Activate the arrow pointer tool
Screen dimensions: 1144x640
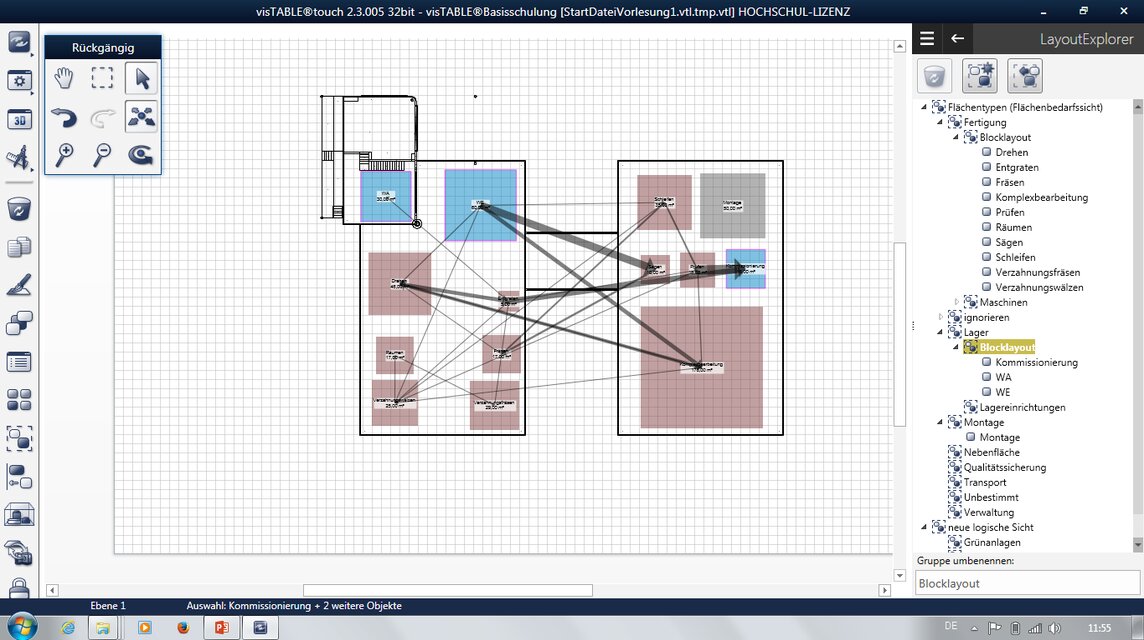(x=141, y=78)
